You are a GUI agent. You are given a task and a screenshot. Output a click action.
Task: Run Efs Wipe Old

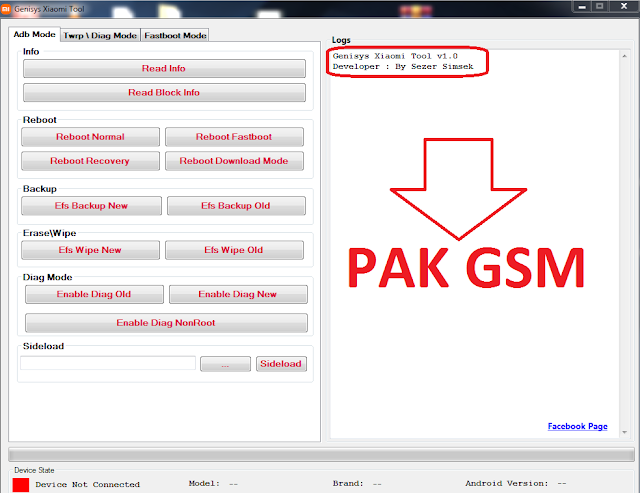(234, 250)
